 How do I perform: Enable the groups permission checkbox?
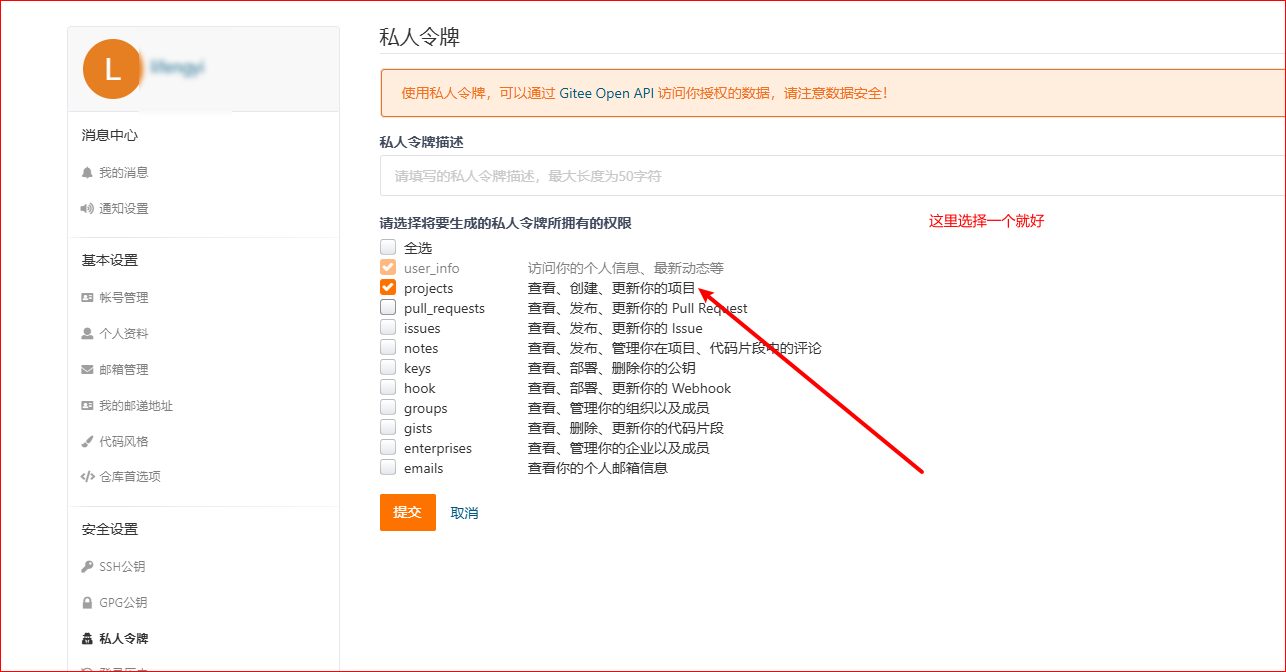(x=388, y=407)
